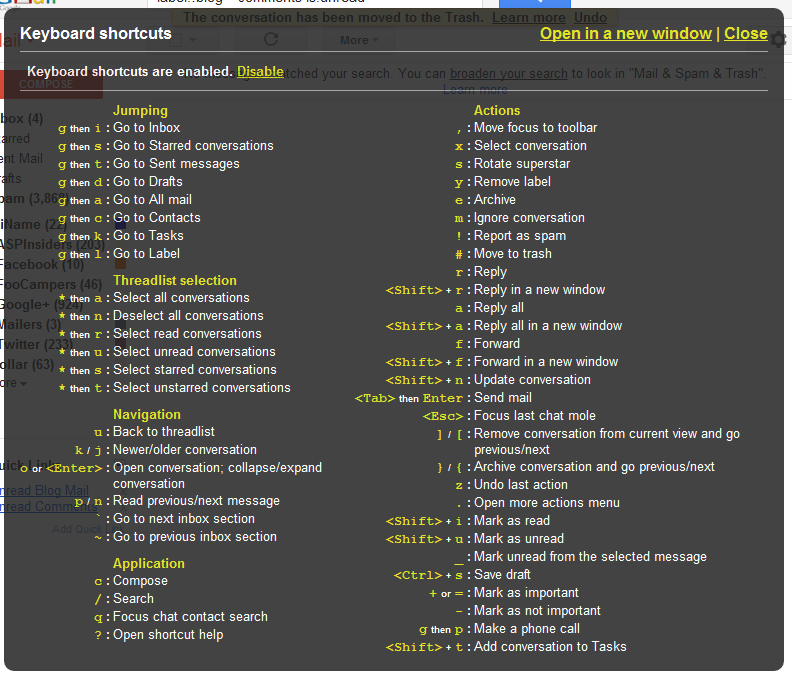The image size is (792, 676).
Task: Click the Application section heading
Action: (148, 563)
